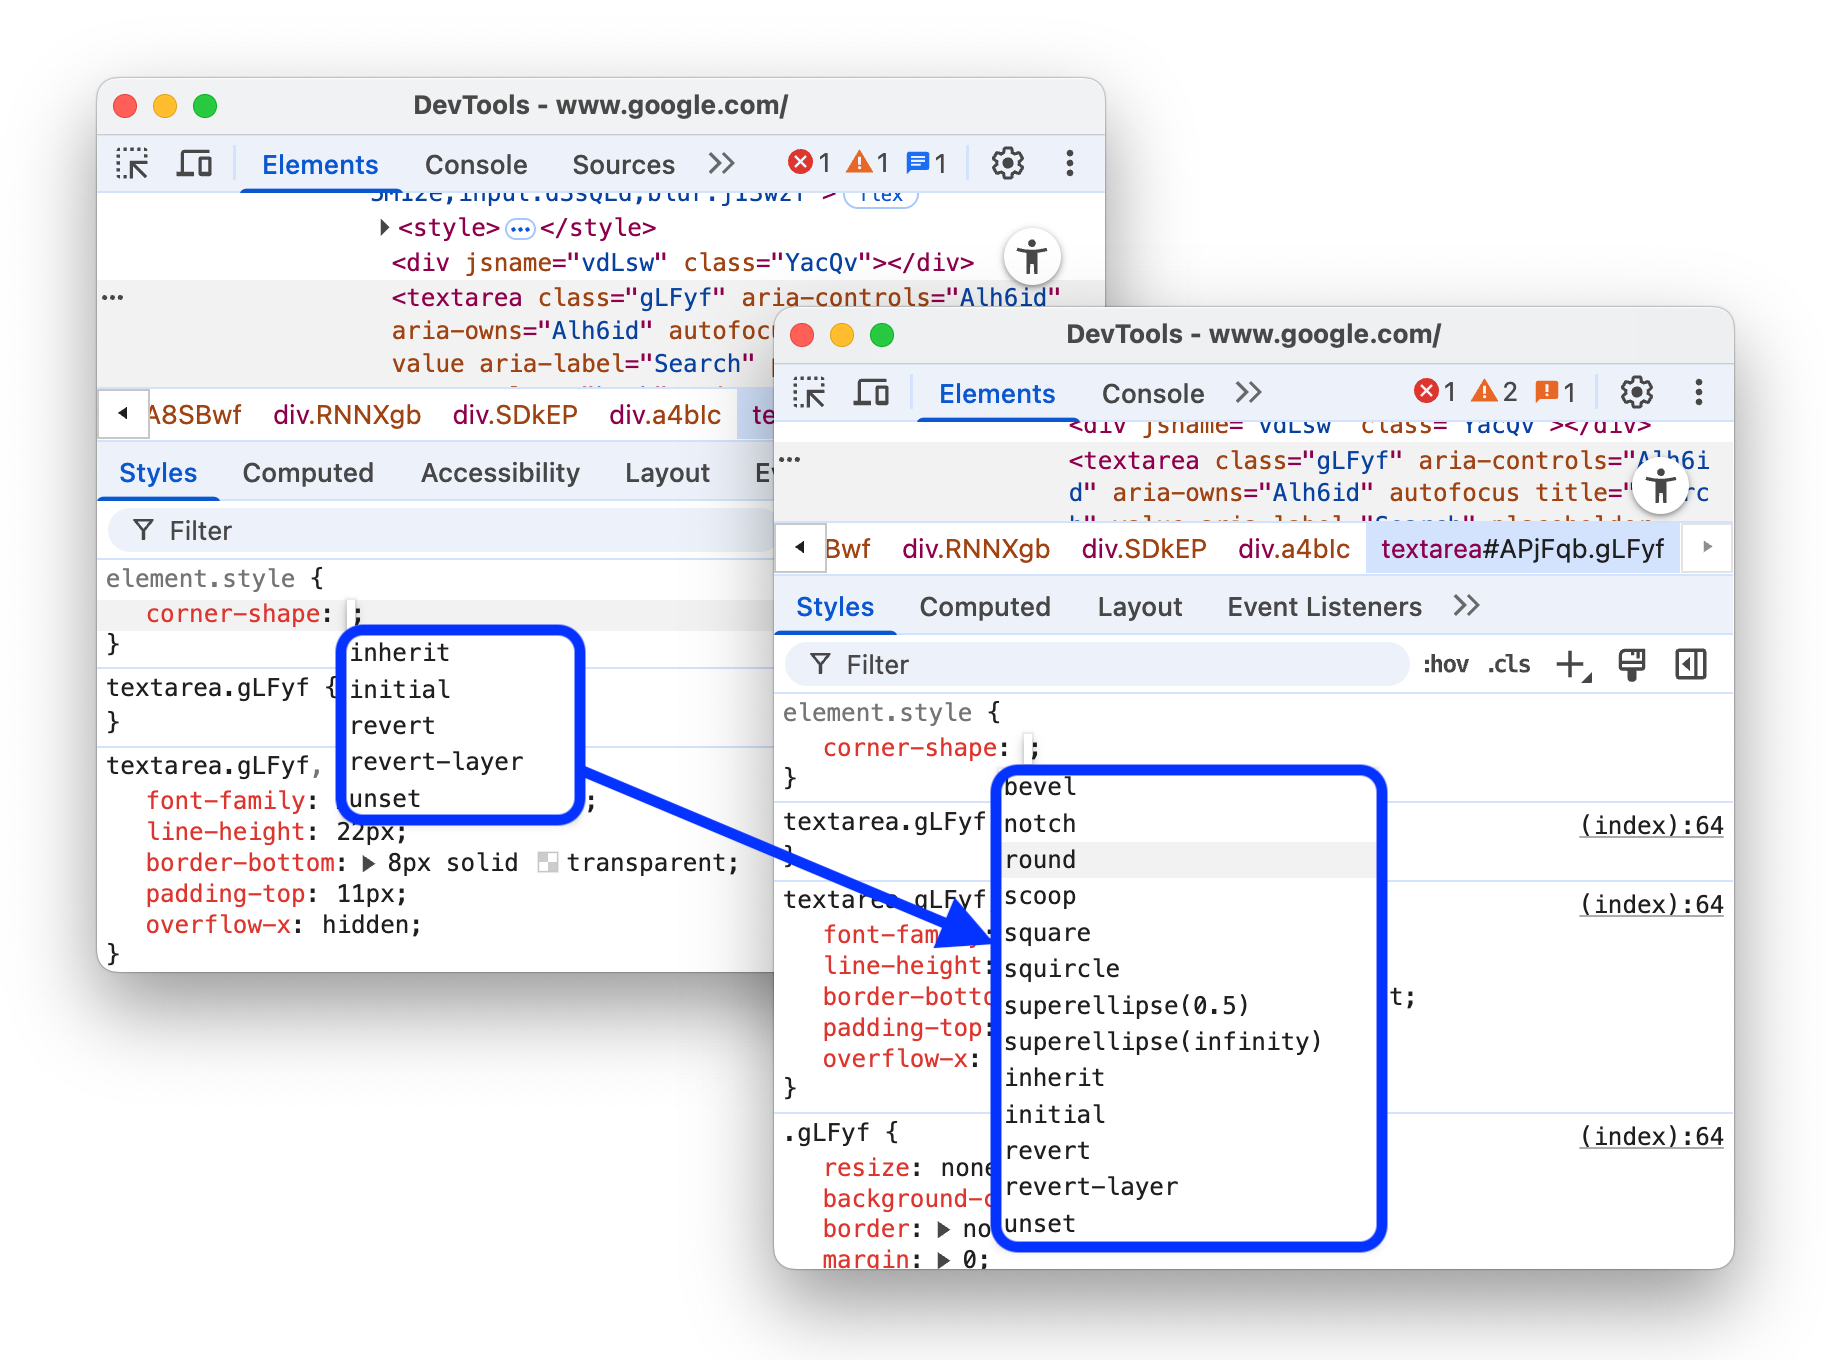Toggle the Styles sidebar panel icon
The width and height of the screenshot is (1827, 1360).
(1691, 664)
